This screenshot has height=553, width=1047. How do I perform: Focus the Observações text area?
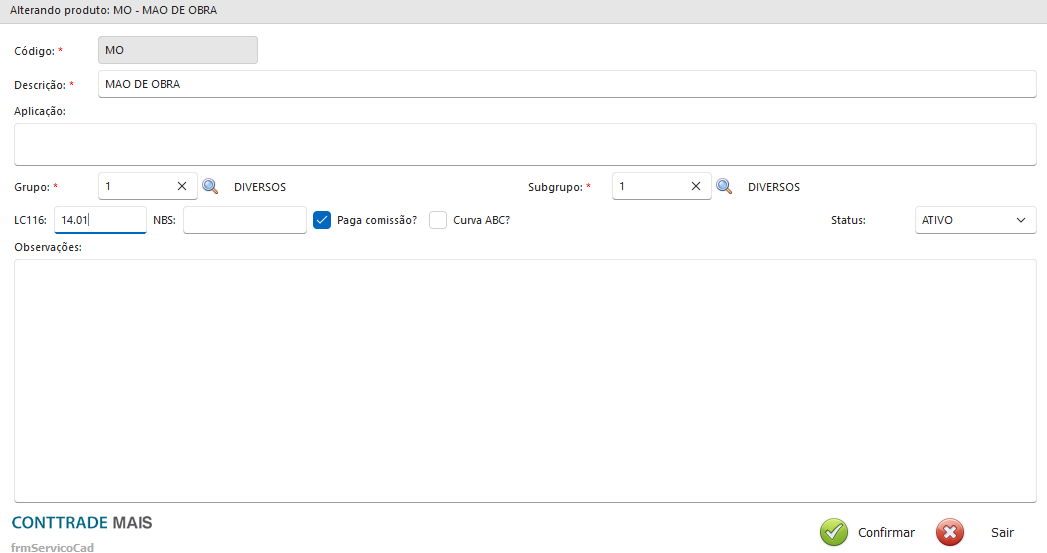pyautogui.click(x=524, y=380)
